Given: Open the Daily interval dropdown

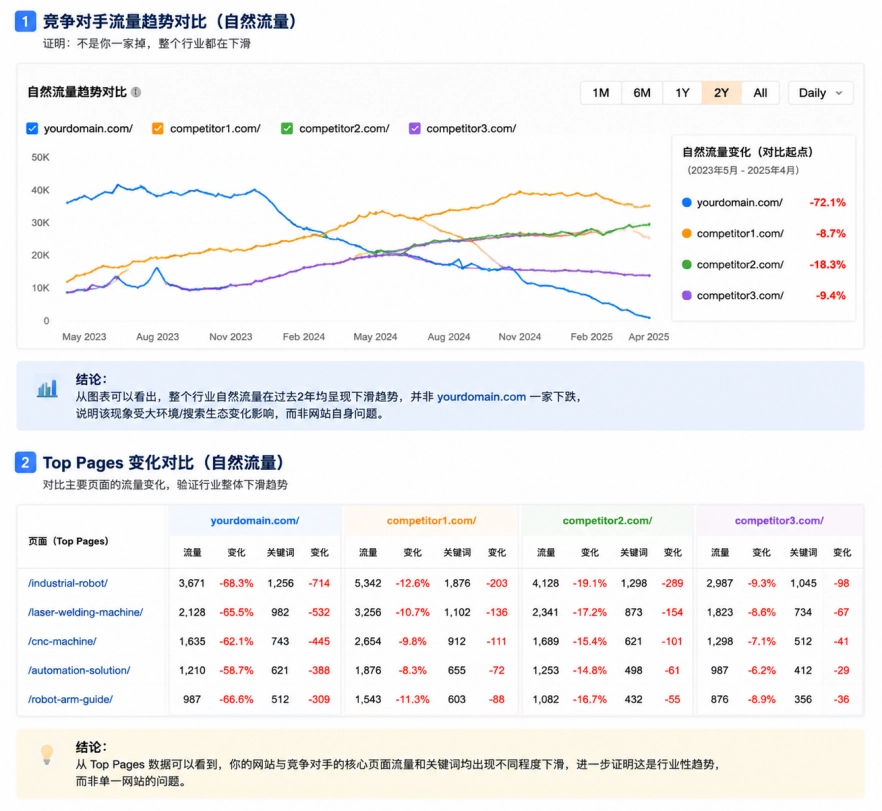Looking at the screenshot, I should coord(820,93).
